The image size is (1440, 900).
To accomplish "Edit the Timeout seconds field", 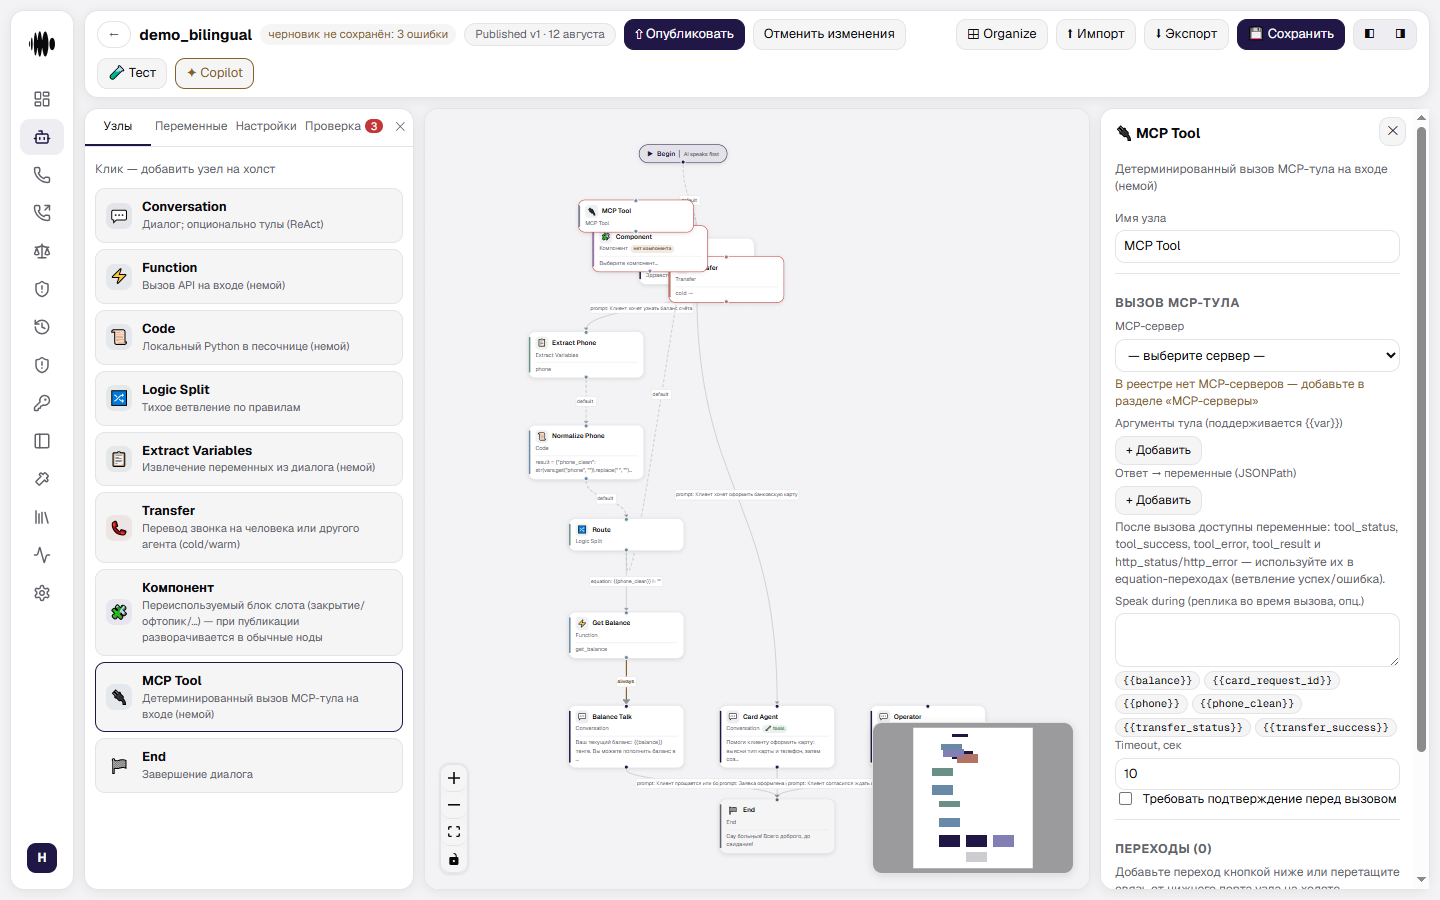I will coord(1257,774).
